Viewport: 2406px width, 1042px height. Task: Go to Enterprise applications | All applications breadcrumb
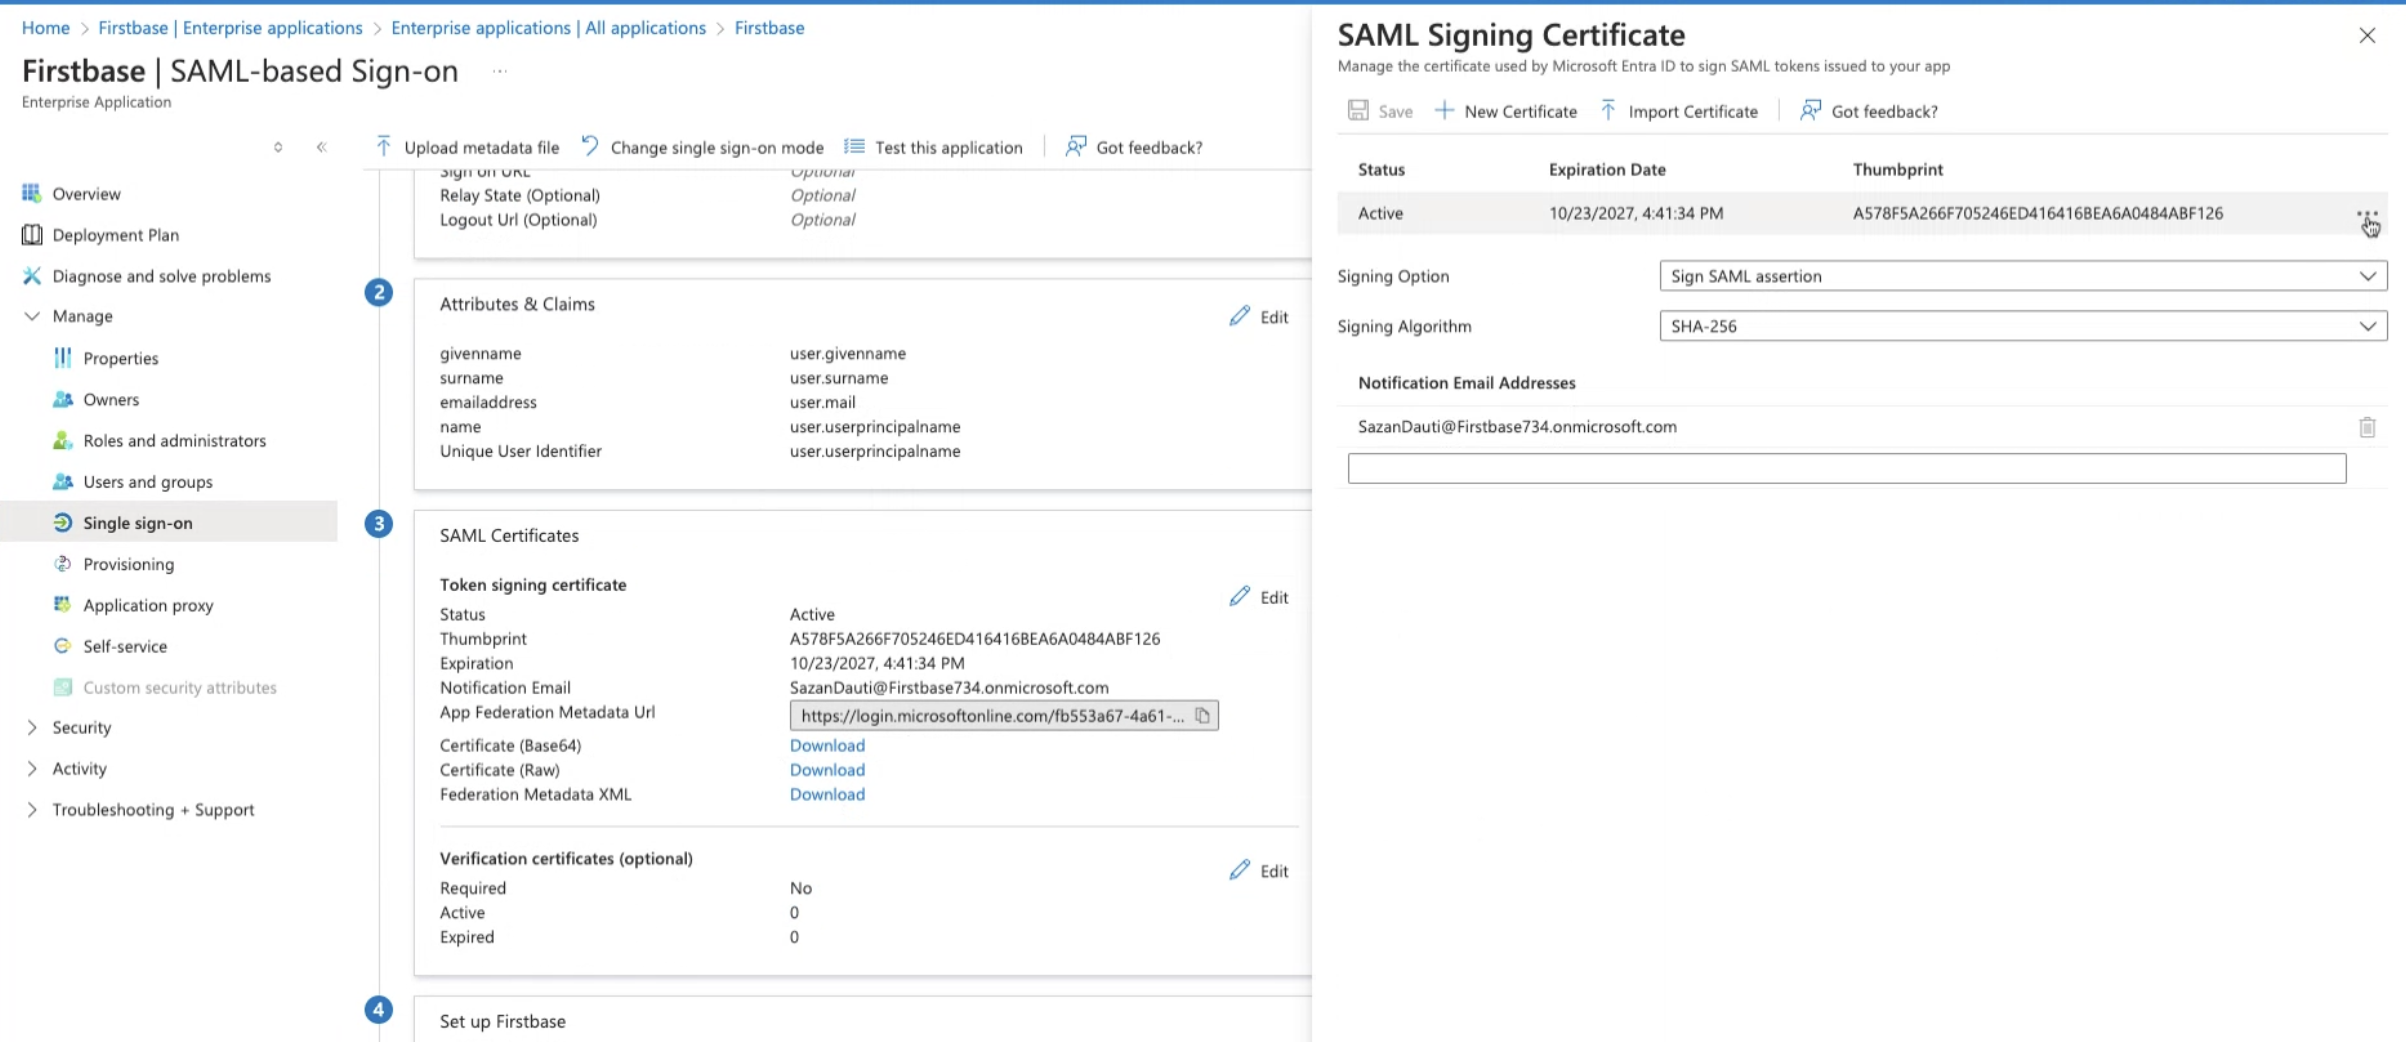pos(548,28)
